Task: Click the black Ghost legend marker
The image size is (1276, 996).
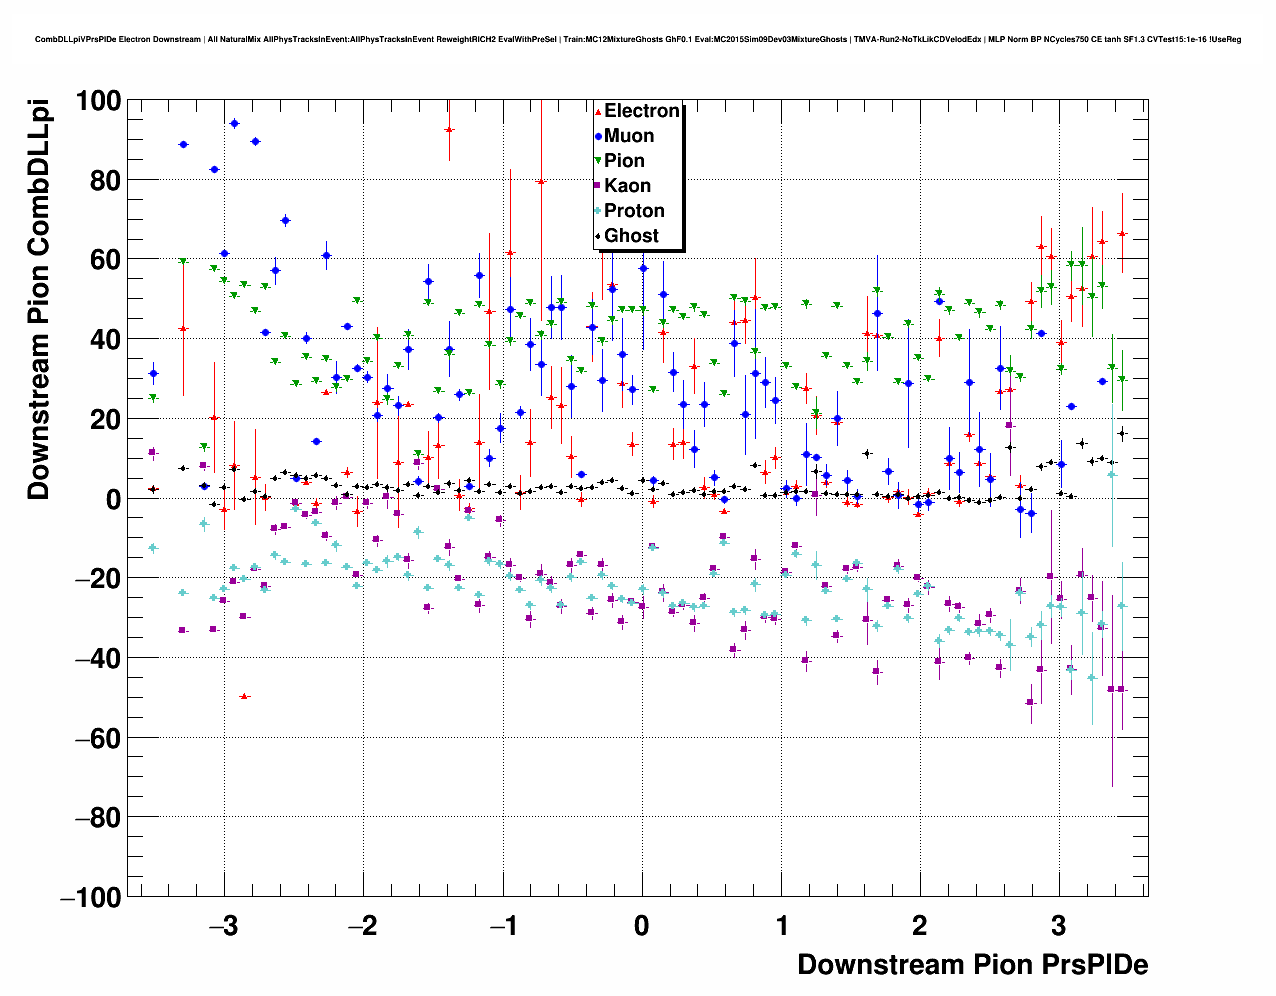Action: tap(598, 236)
